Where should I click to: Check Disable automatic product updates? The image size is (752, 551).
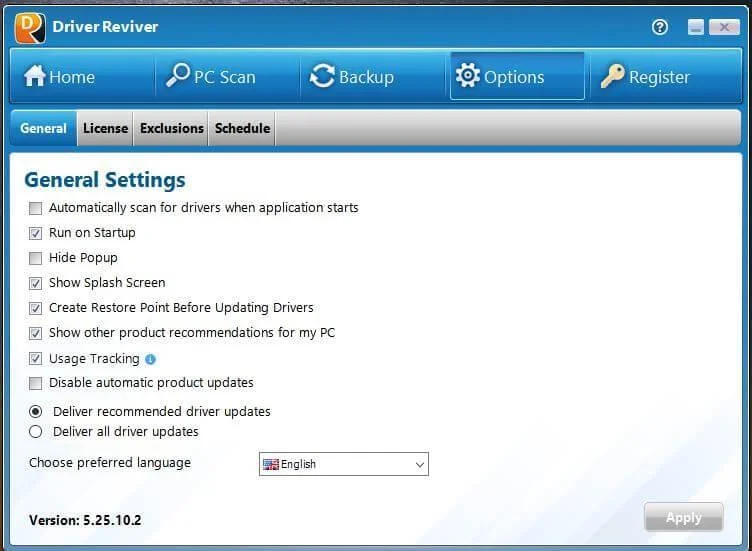coord(35,384)
